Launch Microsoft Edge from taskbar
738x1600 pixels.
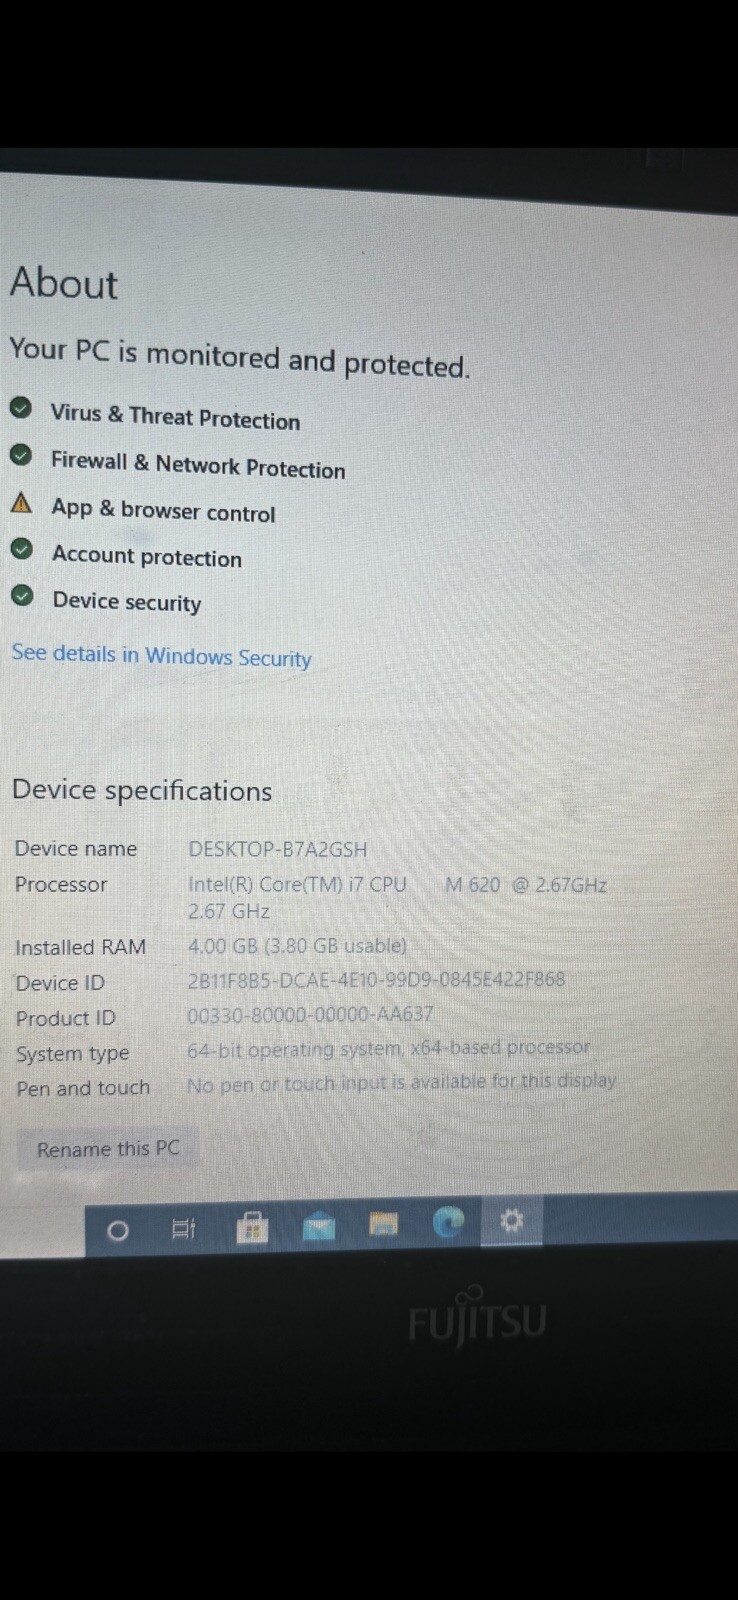[x=448, y=1222]
